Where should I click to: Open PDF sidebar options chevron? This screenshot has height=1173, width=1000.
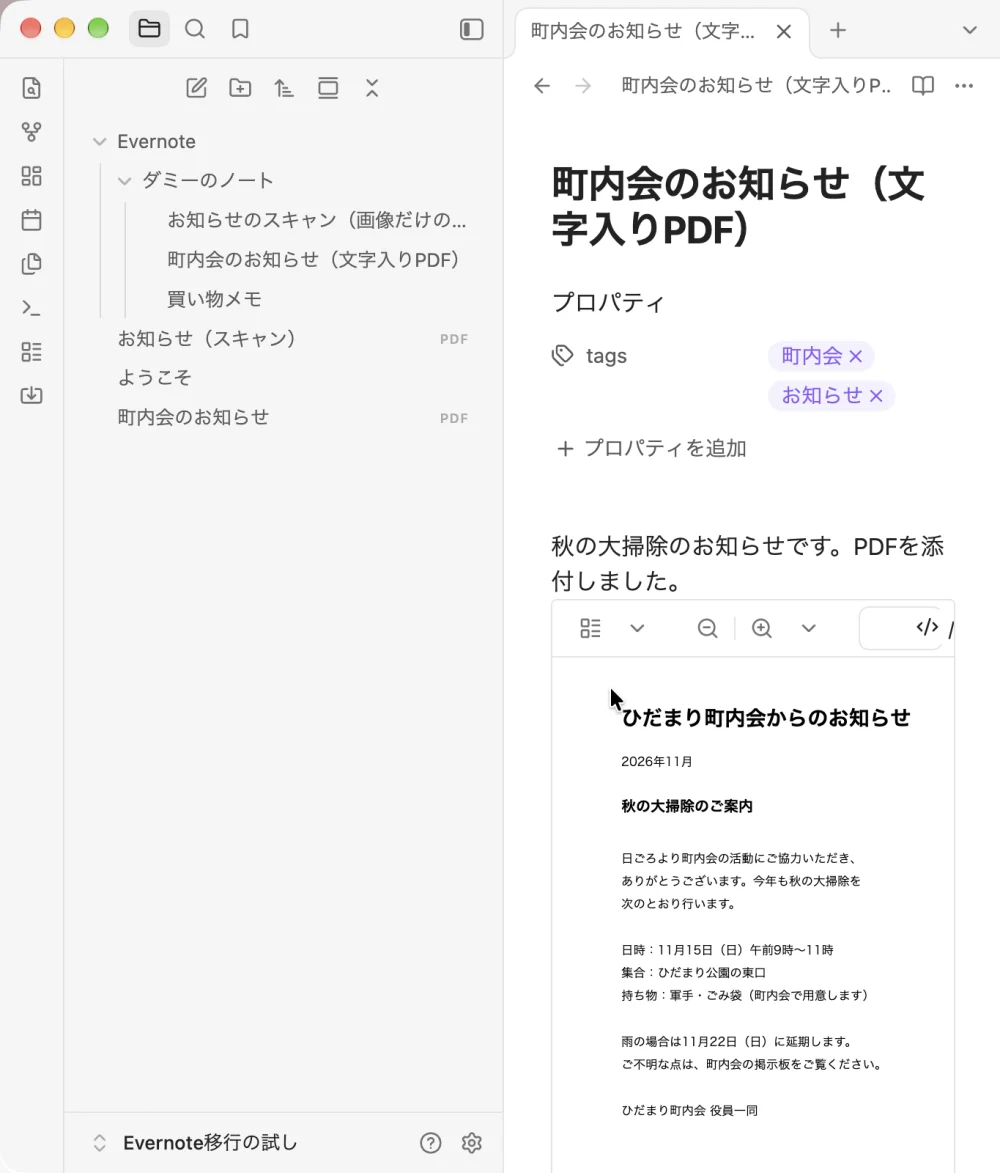pos(637,628)
